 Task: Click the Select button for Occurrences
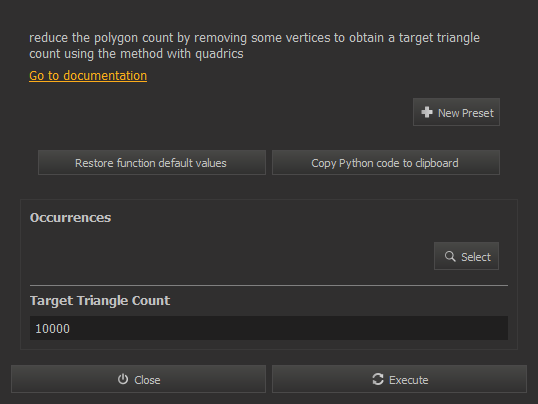pos(466,256)
